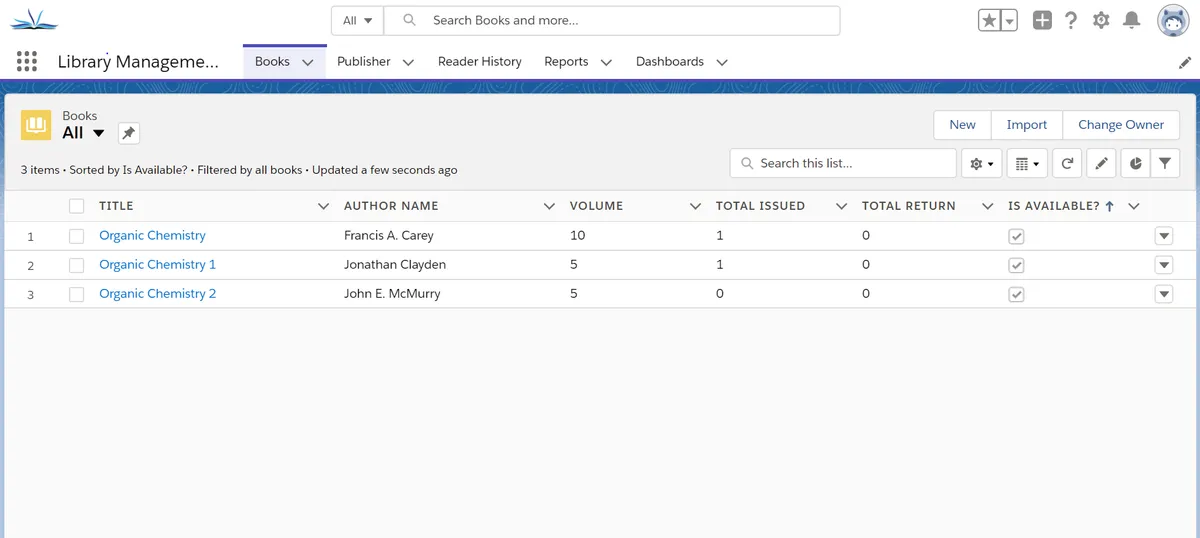Viewport: 1200px width, 538px height.
Task: Open Author Name column actions chevron
Action: pos(549,206)
